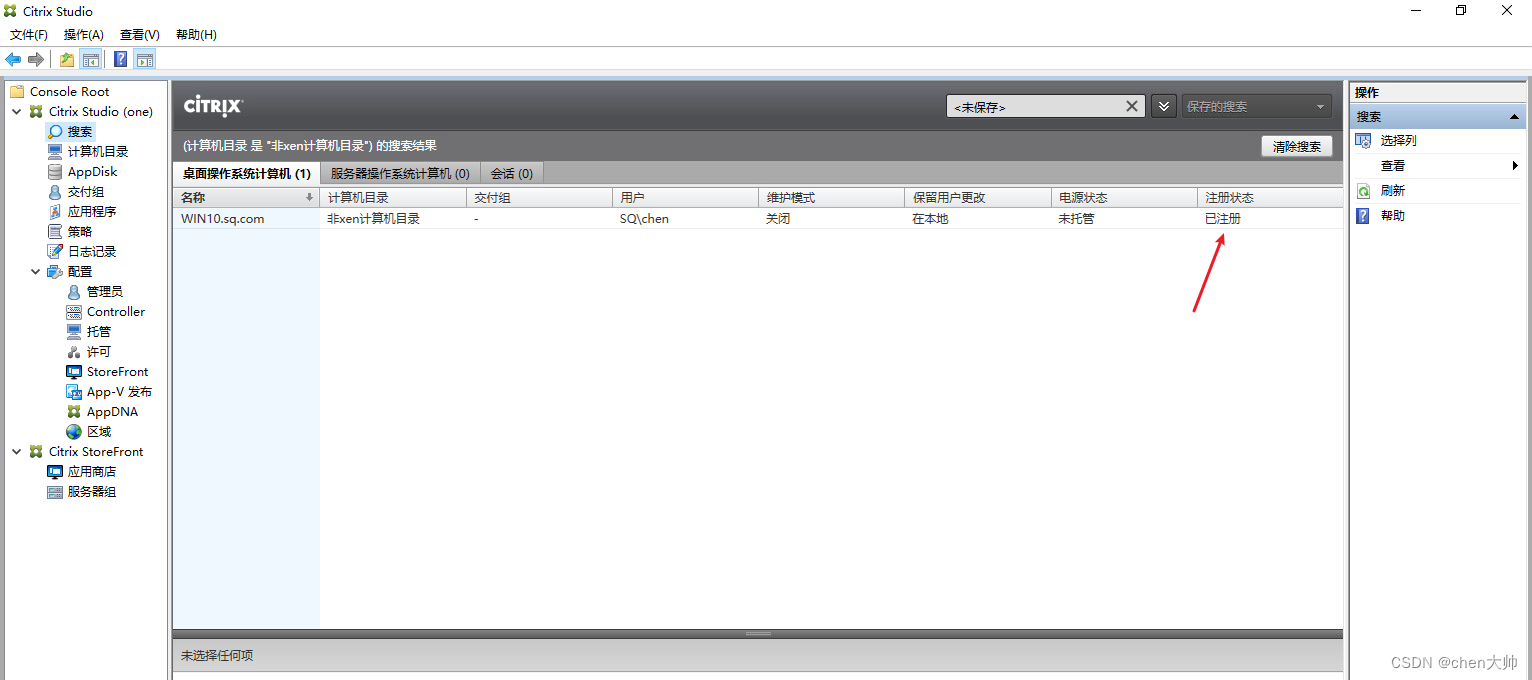The height and width of the screenshot is (680, 1532).
Task: Select the WIN10.sq.com machine row
Action: 757,218
